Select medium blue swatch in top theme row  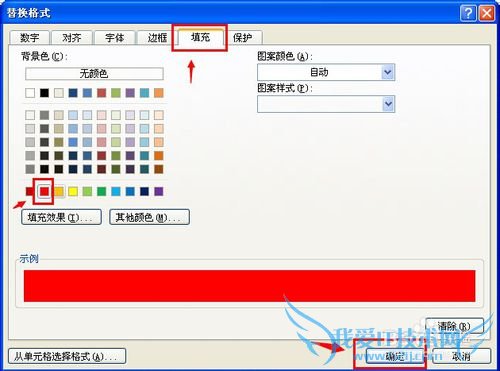(87, 93)
